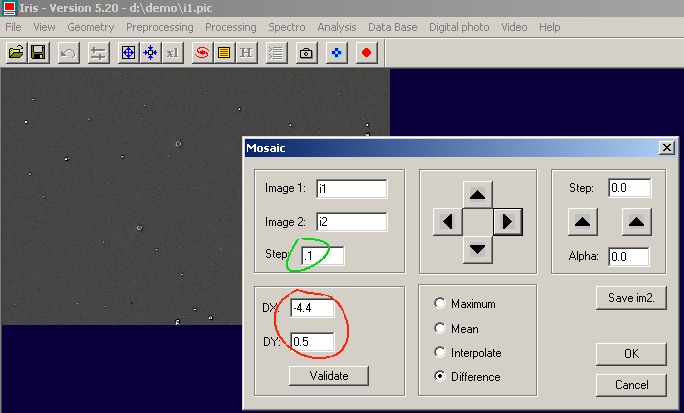Screen dimensions: 684x413
Task: Open the Help menu
Action: (550, 27)
